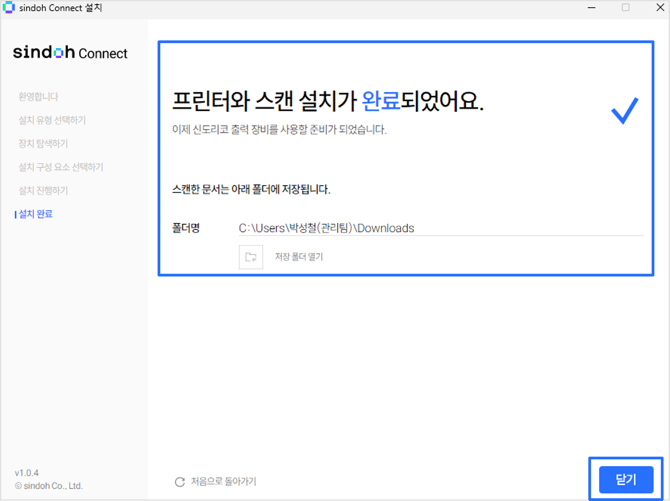
Task: Click the 처음으로 돌아가기 link
Action: [223, 481]
